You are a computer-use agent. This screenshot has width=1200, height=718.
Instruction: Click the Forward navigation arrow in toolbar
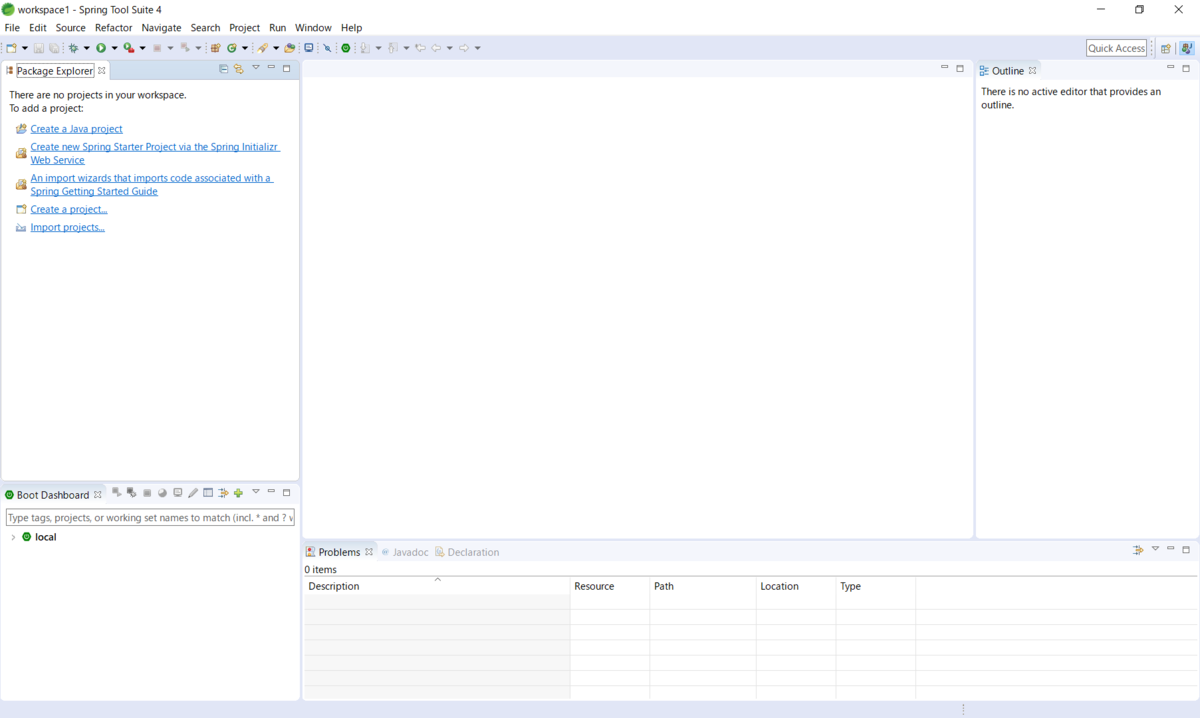coord(463,48)
